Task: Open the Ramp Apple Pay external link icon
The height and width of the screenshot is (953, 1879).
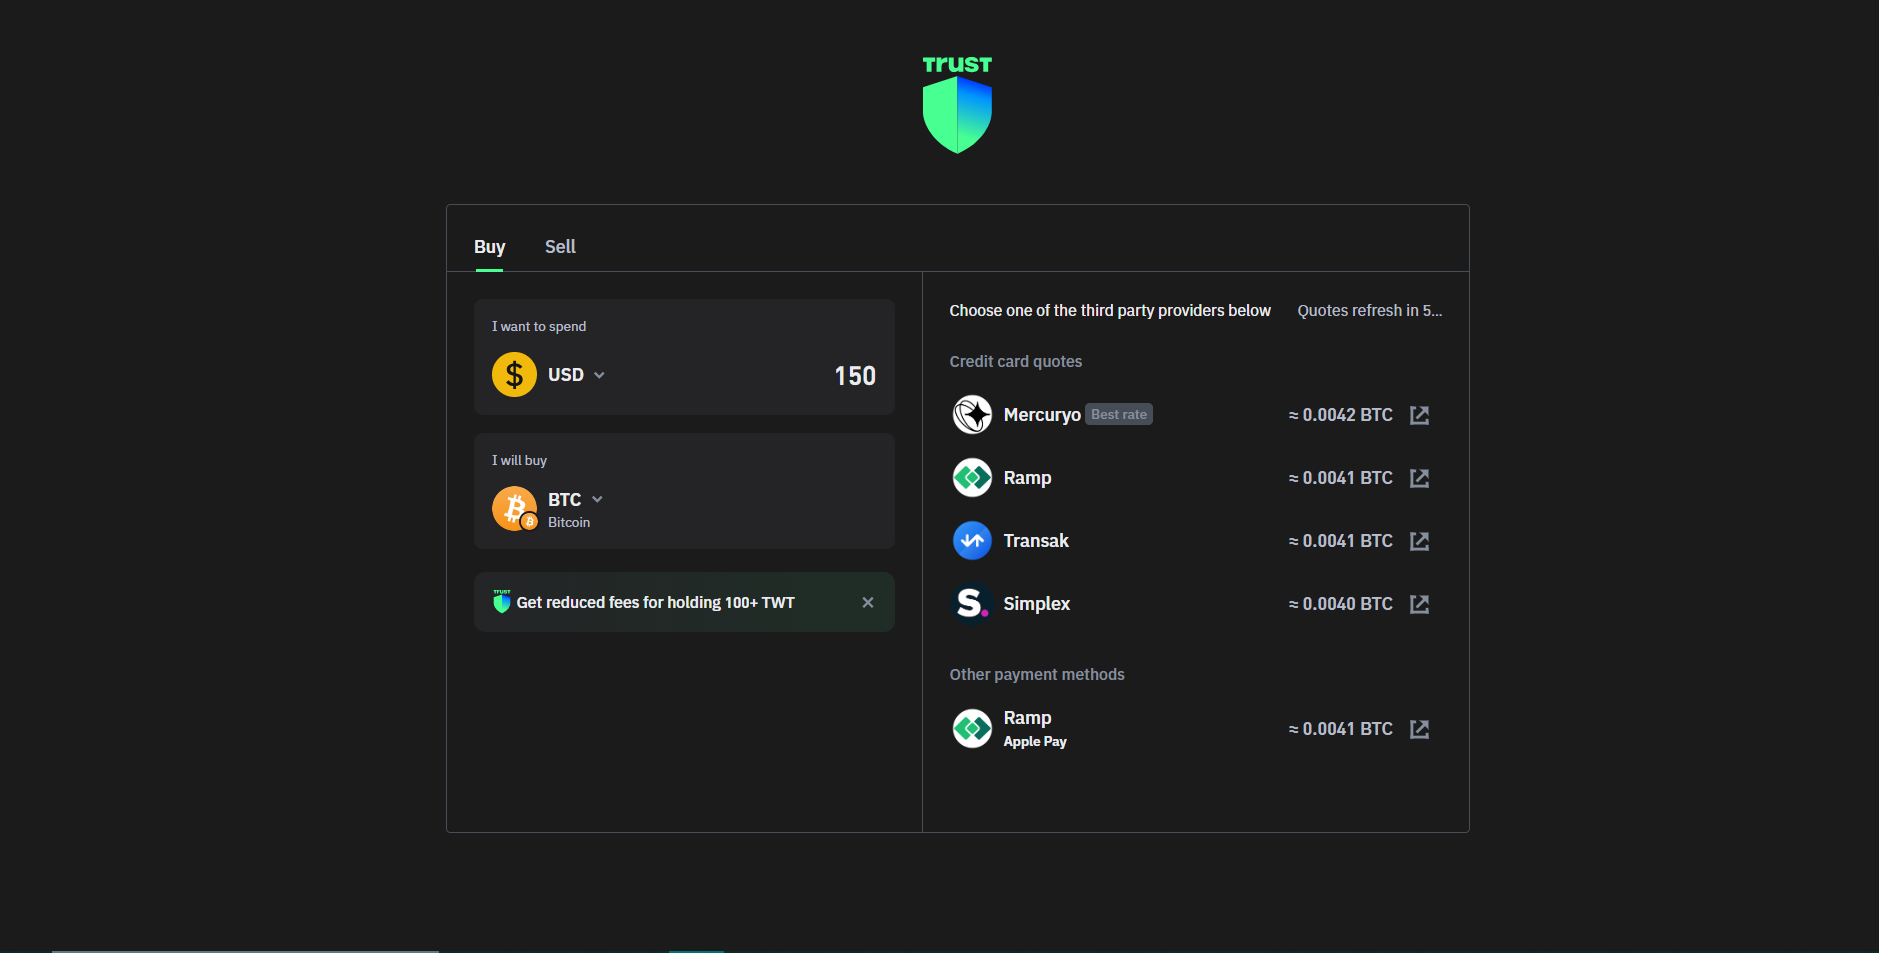Action: coord(1419,729)
